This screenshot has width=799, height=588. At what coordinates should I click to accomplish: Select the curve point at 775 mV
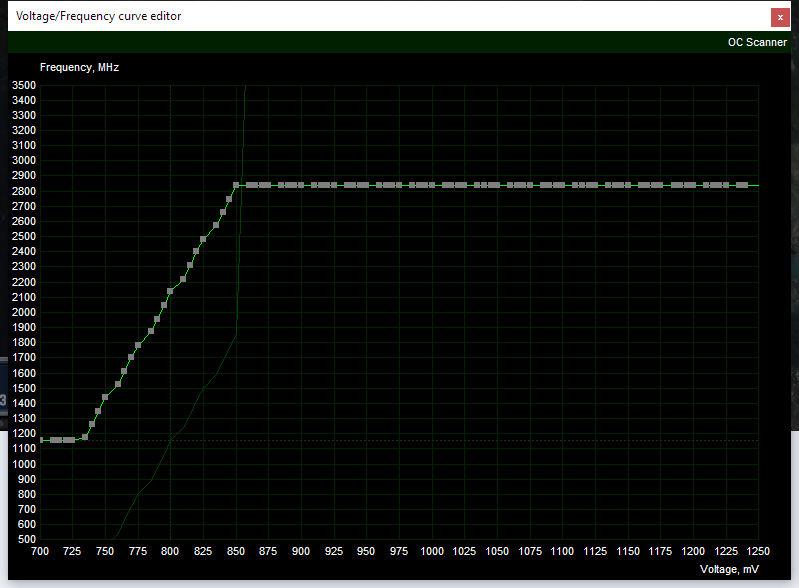coord(138,345)
